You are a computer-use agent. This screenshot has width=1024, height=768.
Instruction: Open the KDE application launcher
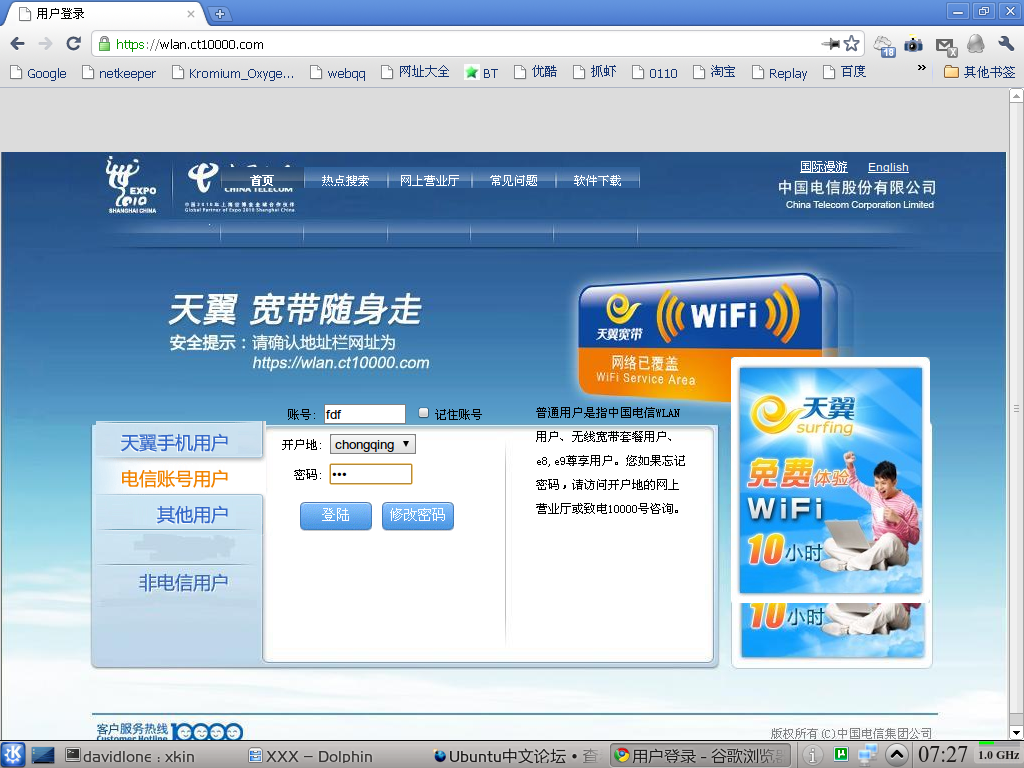pos(12,756)
